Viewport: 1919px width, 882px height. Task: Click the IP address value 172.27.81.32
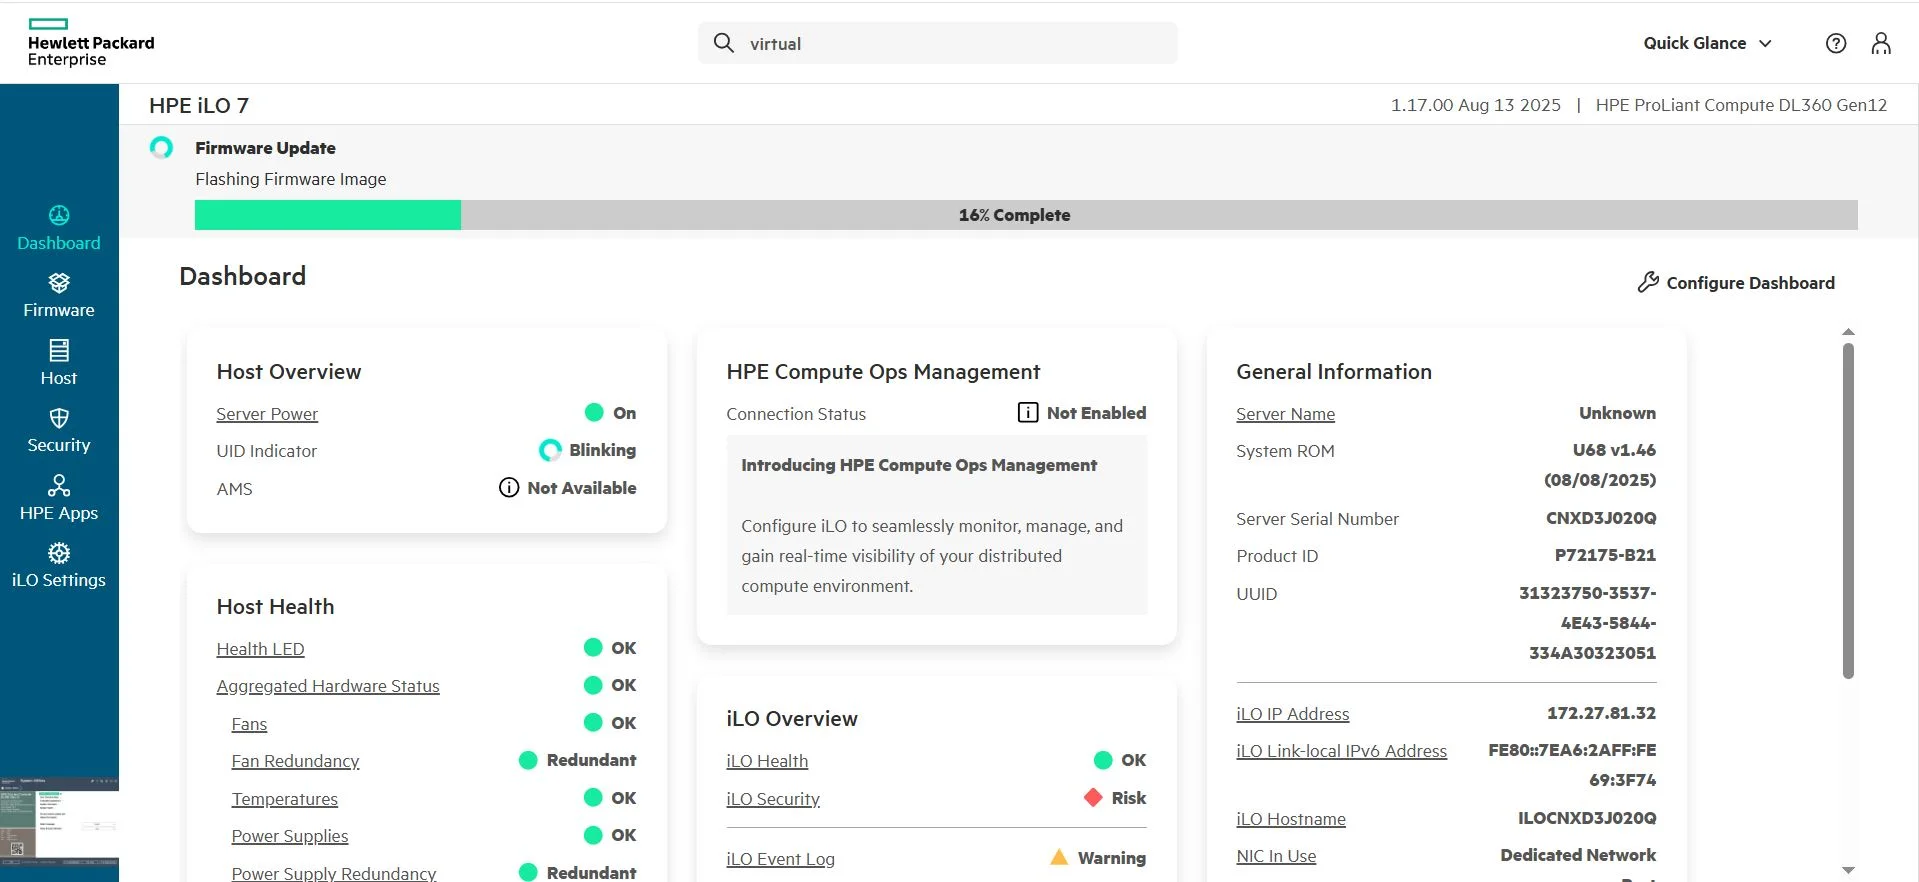pos(1601,713)
